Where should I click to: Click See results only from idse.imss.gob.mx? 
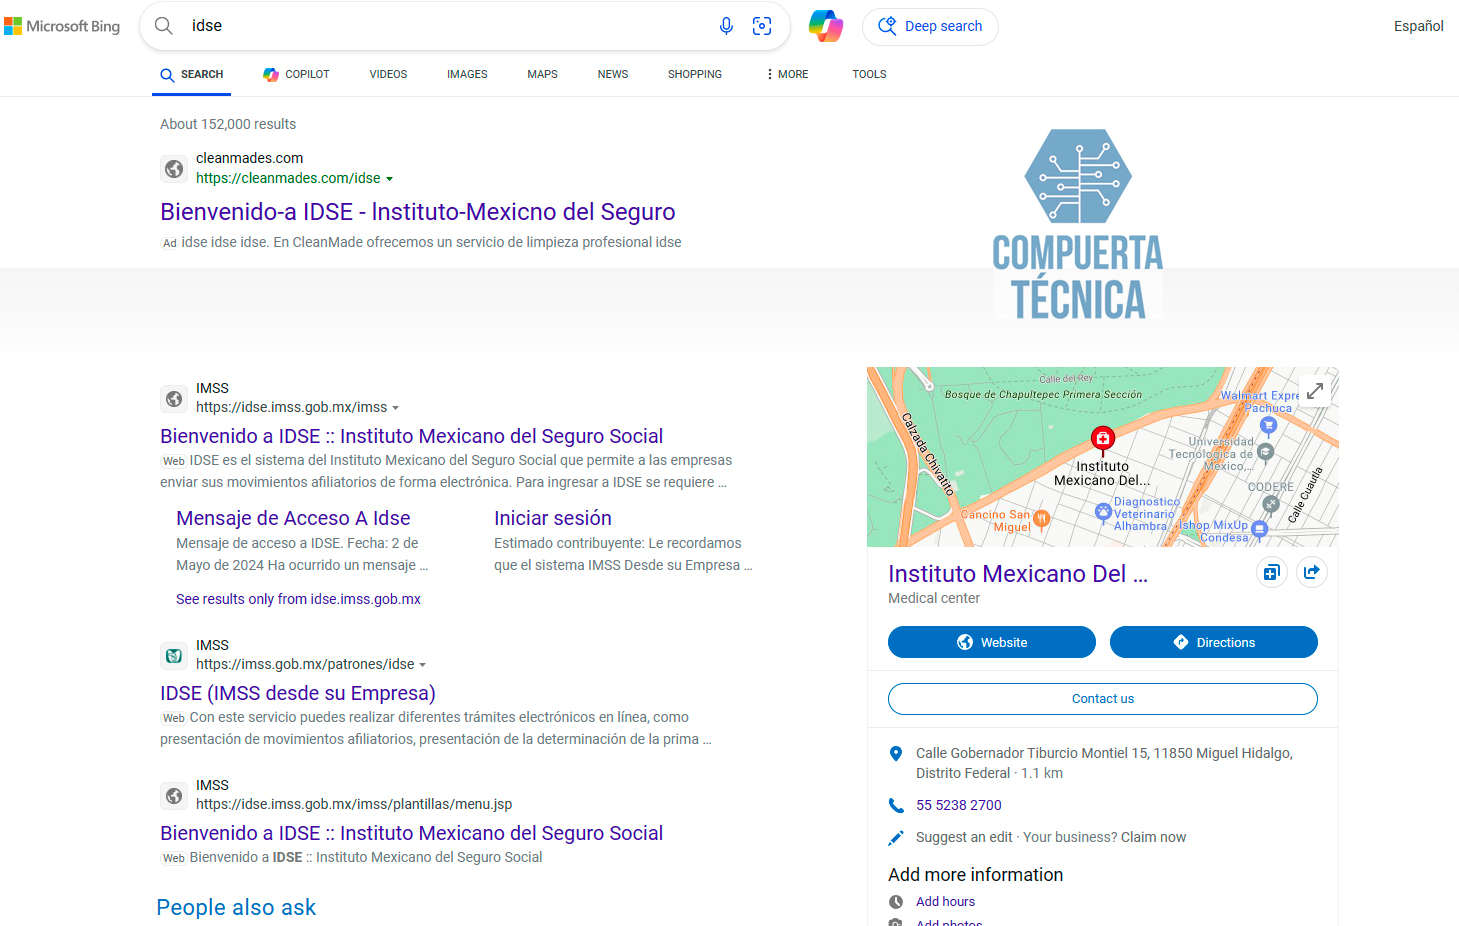[298, 599]
